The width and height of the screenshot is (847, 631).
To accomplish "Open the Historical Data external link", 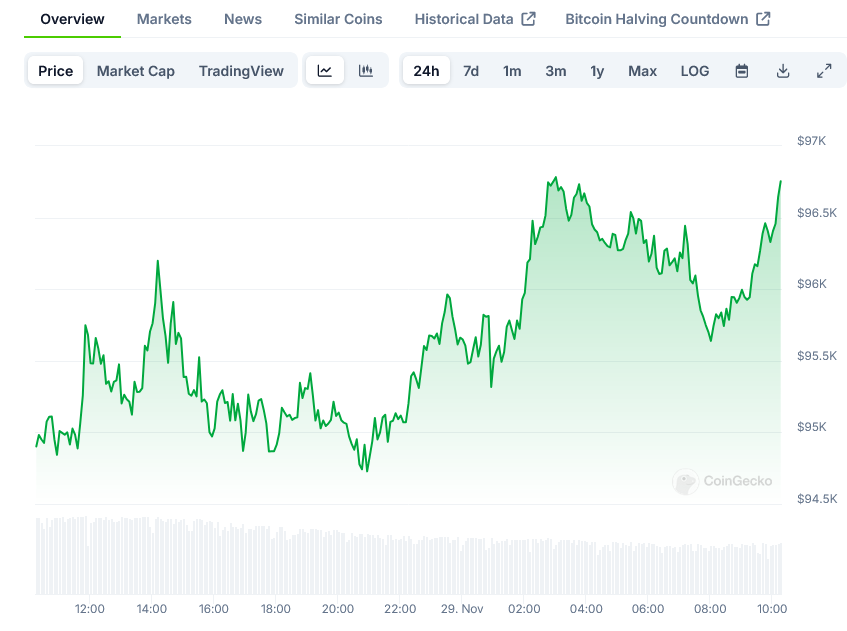I will click(x=475, y=19).
